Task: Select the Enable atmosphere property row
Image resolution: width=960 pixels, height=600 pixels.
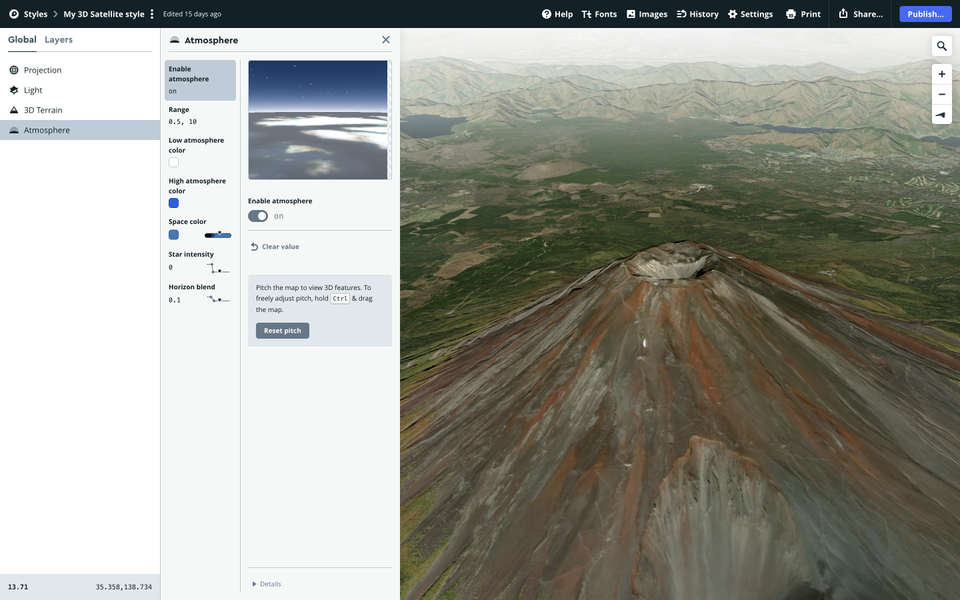Action: (200, 80)
